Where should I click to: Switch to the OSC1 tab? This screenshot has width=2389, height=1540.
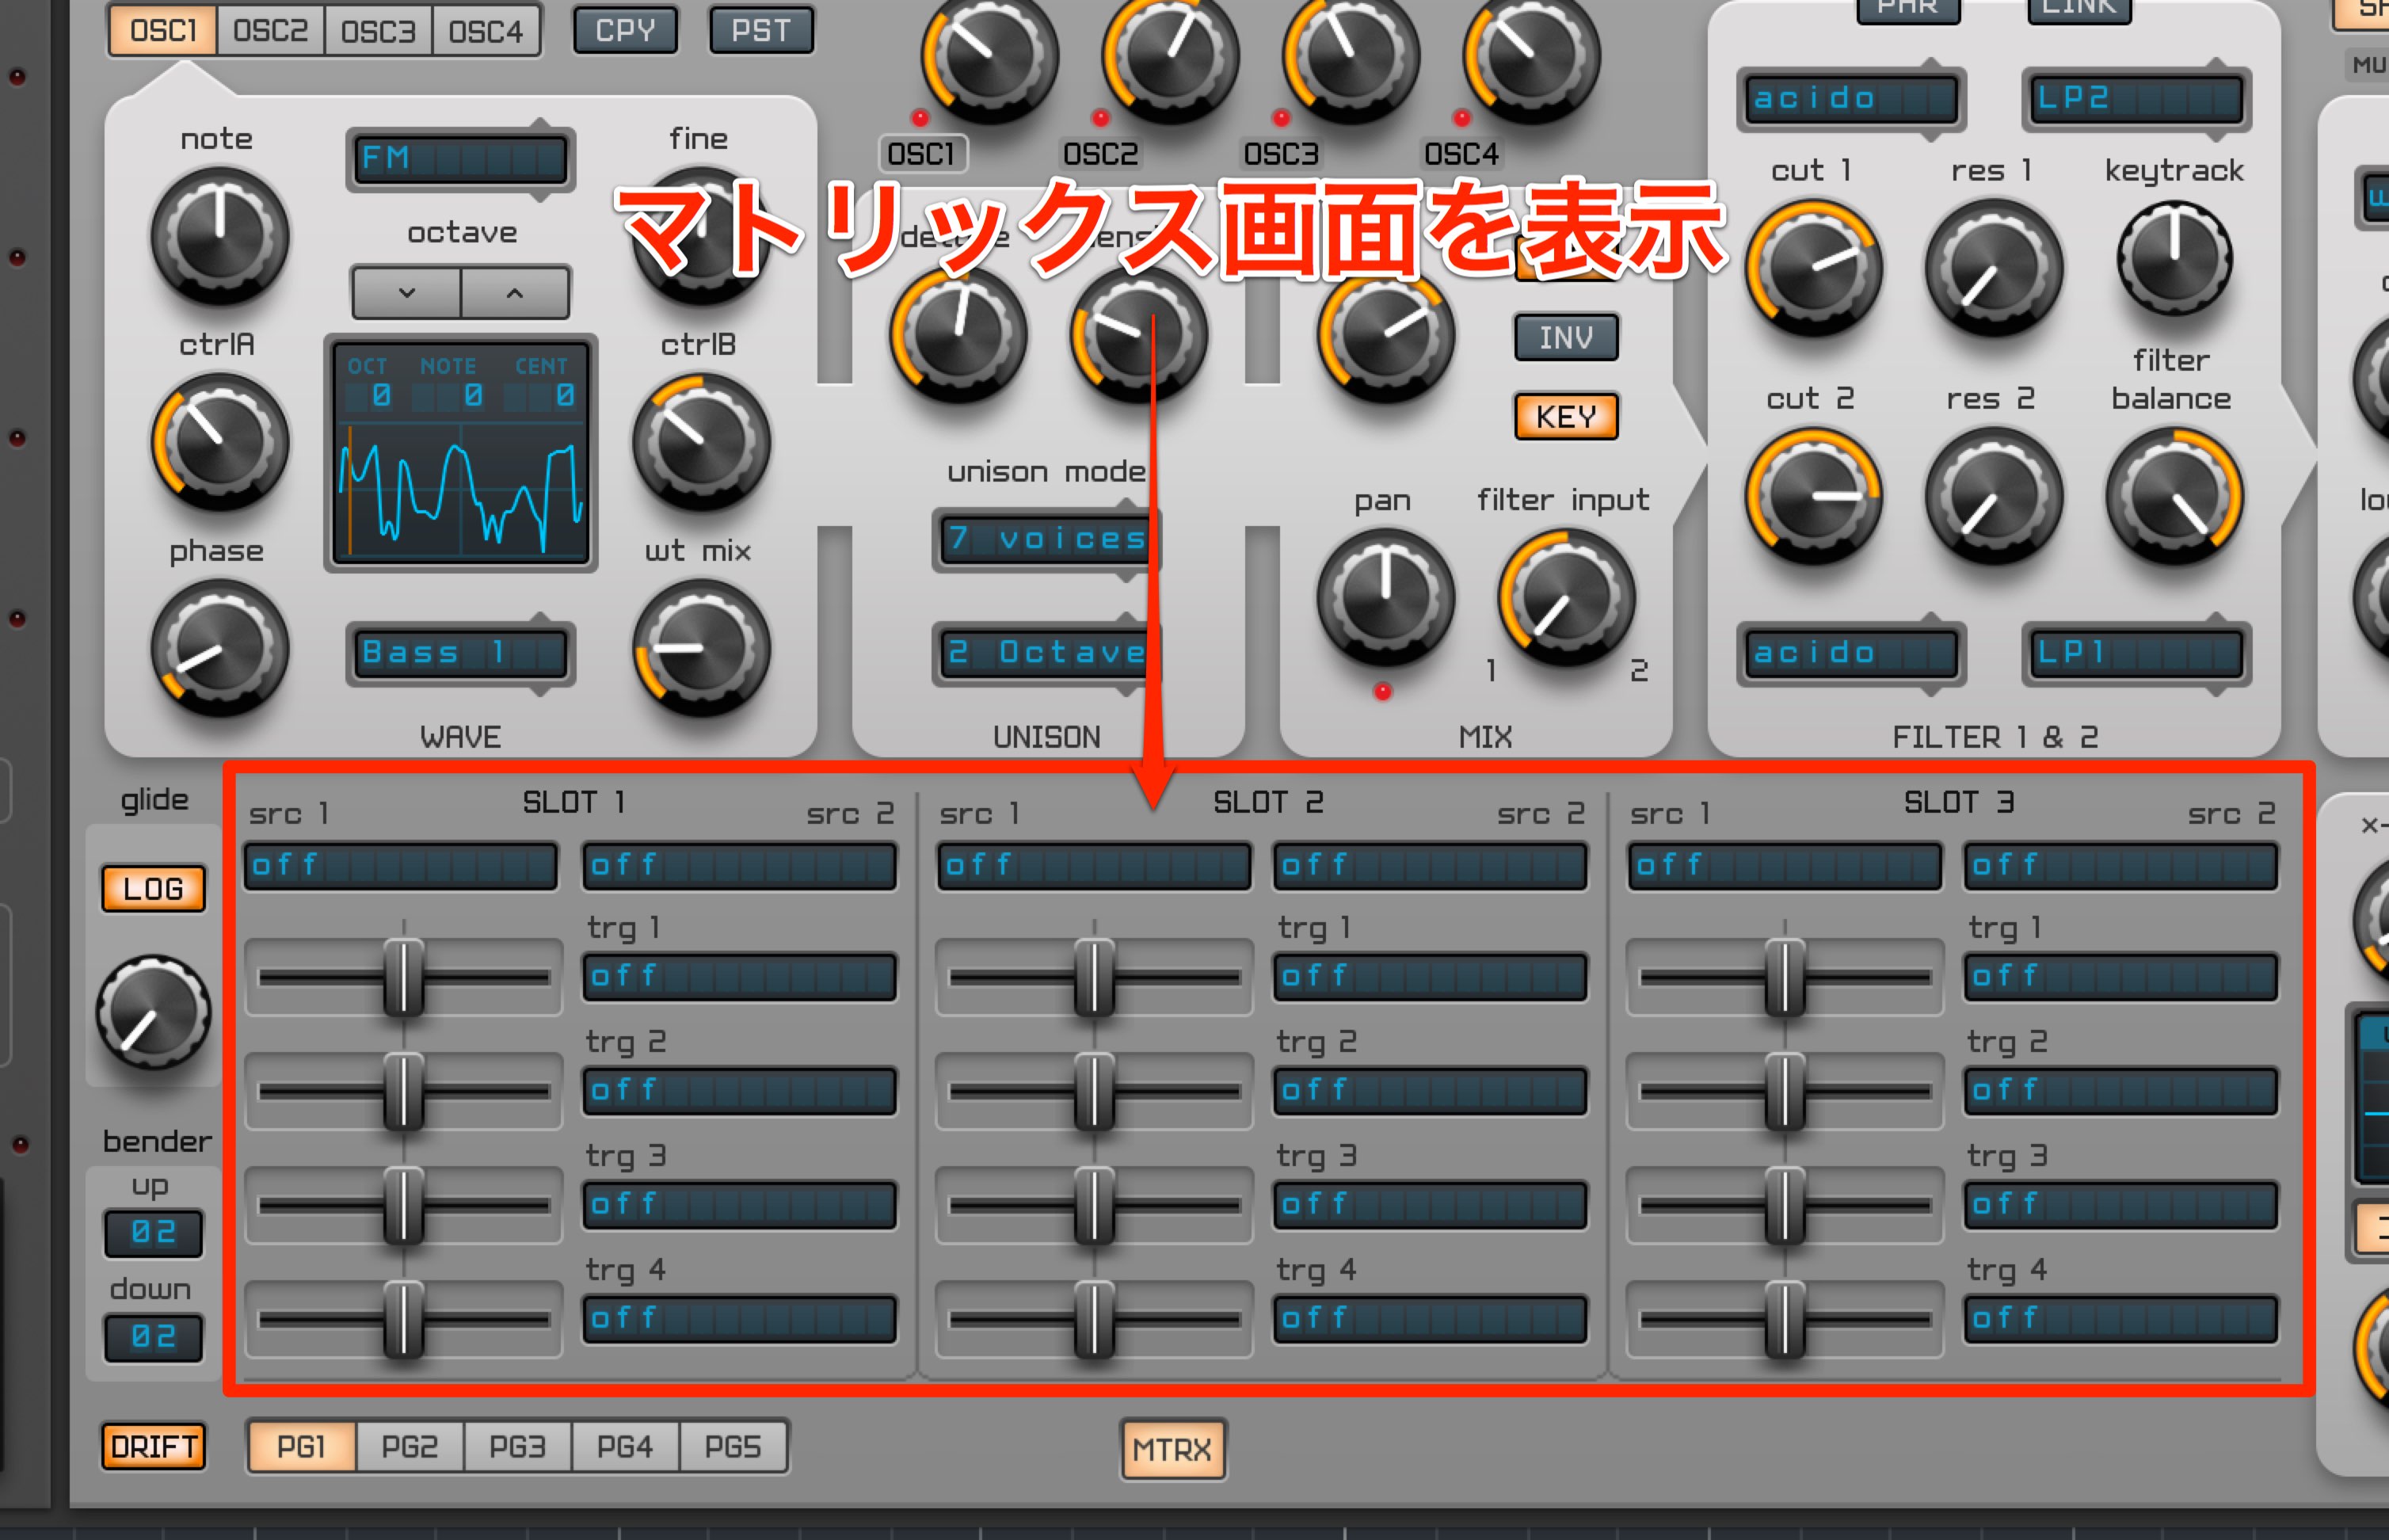point(163,31)
